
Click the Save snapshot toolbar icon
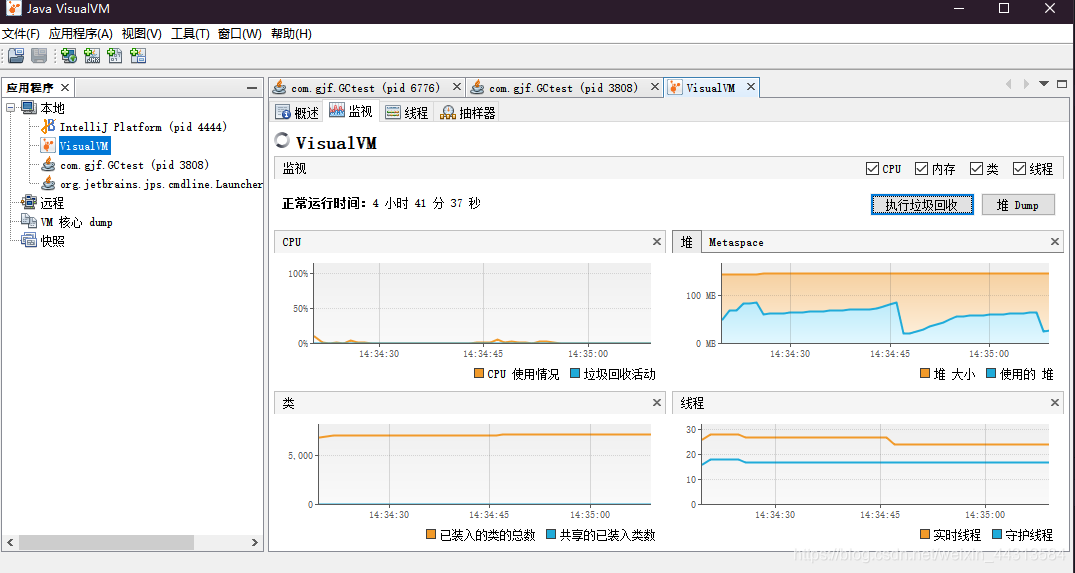click(39, 56)
